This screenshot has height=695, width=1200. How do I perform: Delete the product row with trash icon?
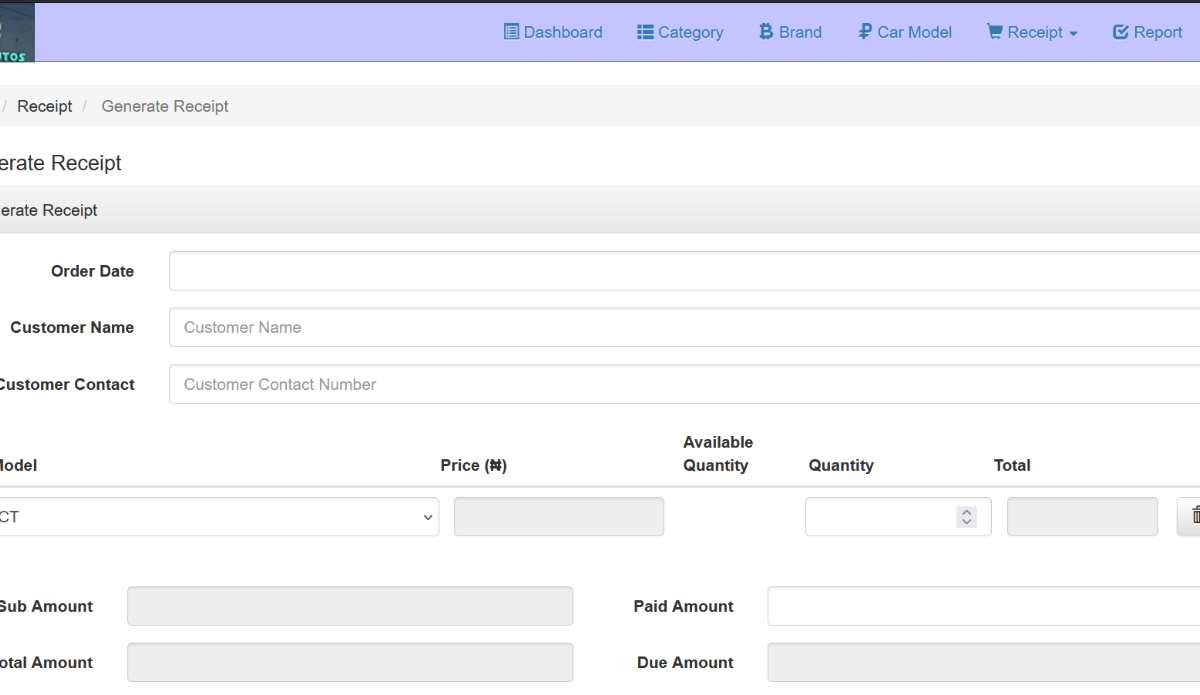(x=1193, y=516)
